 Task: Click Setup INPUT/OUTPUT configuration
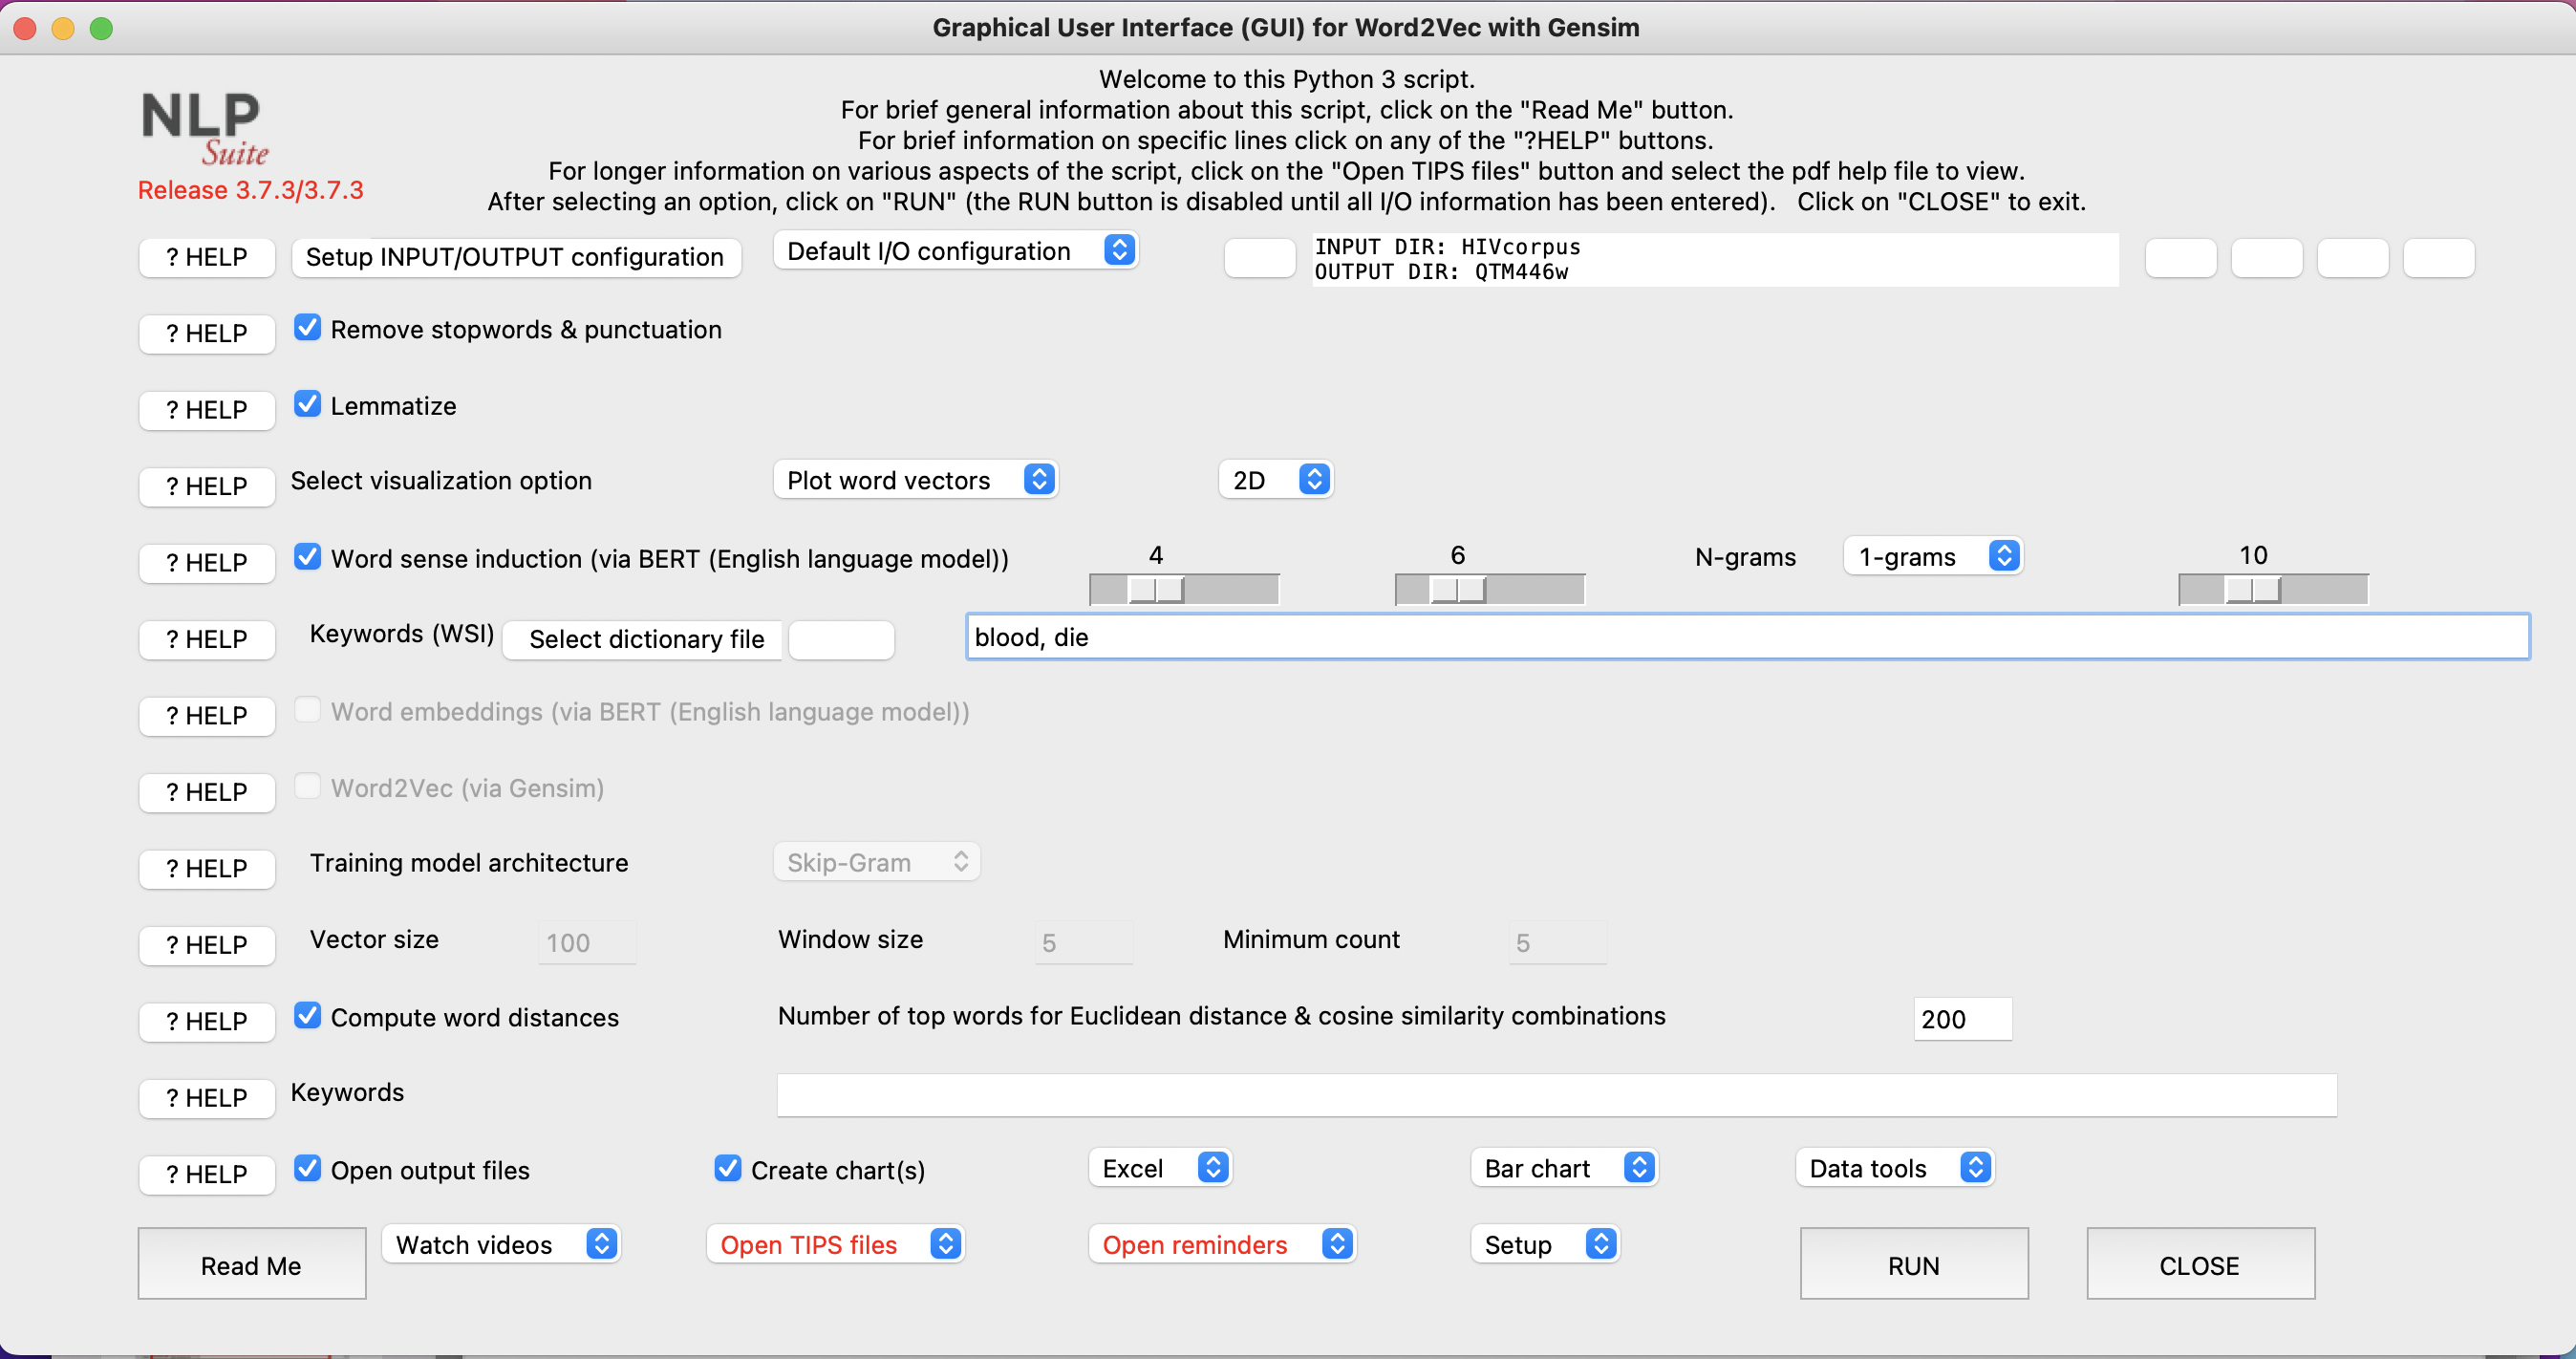516,257
